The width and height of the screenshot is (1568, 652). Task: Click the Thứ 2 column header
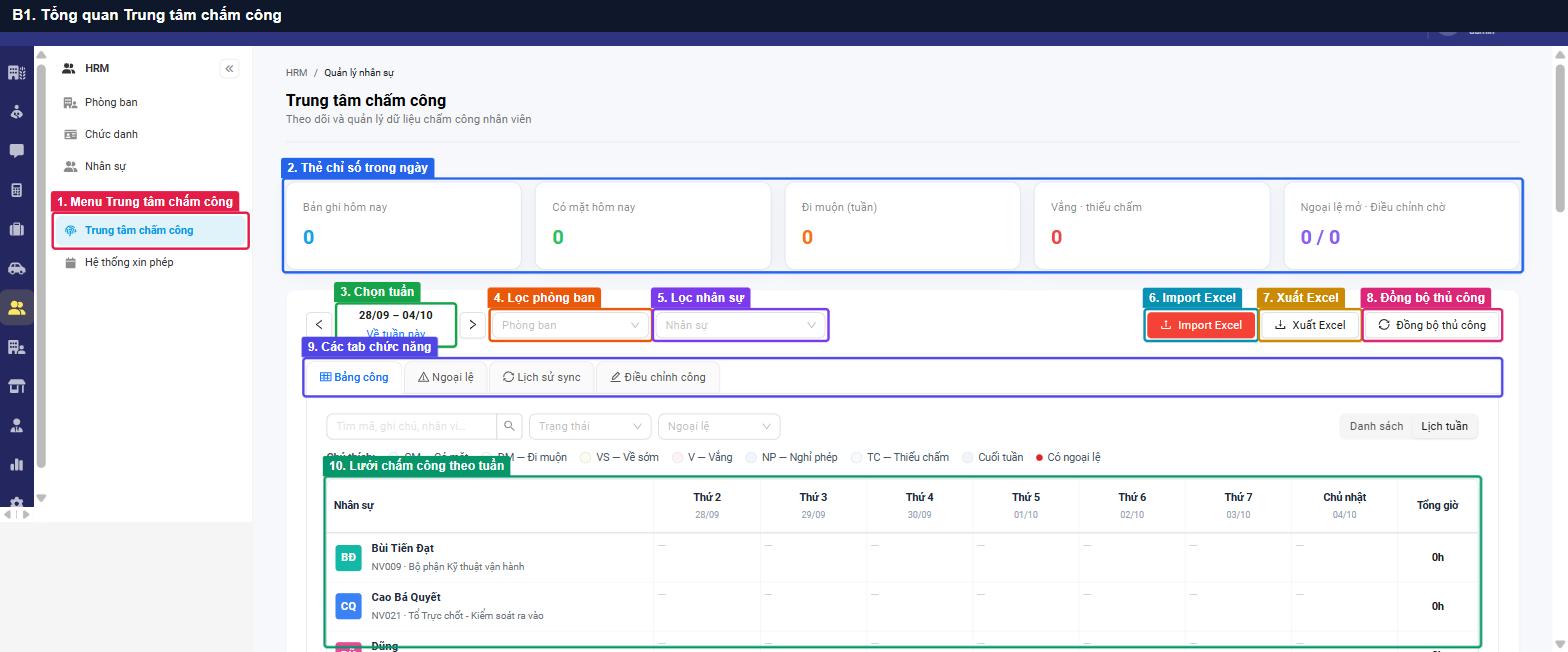(707, 505)
